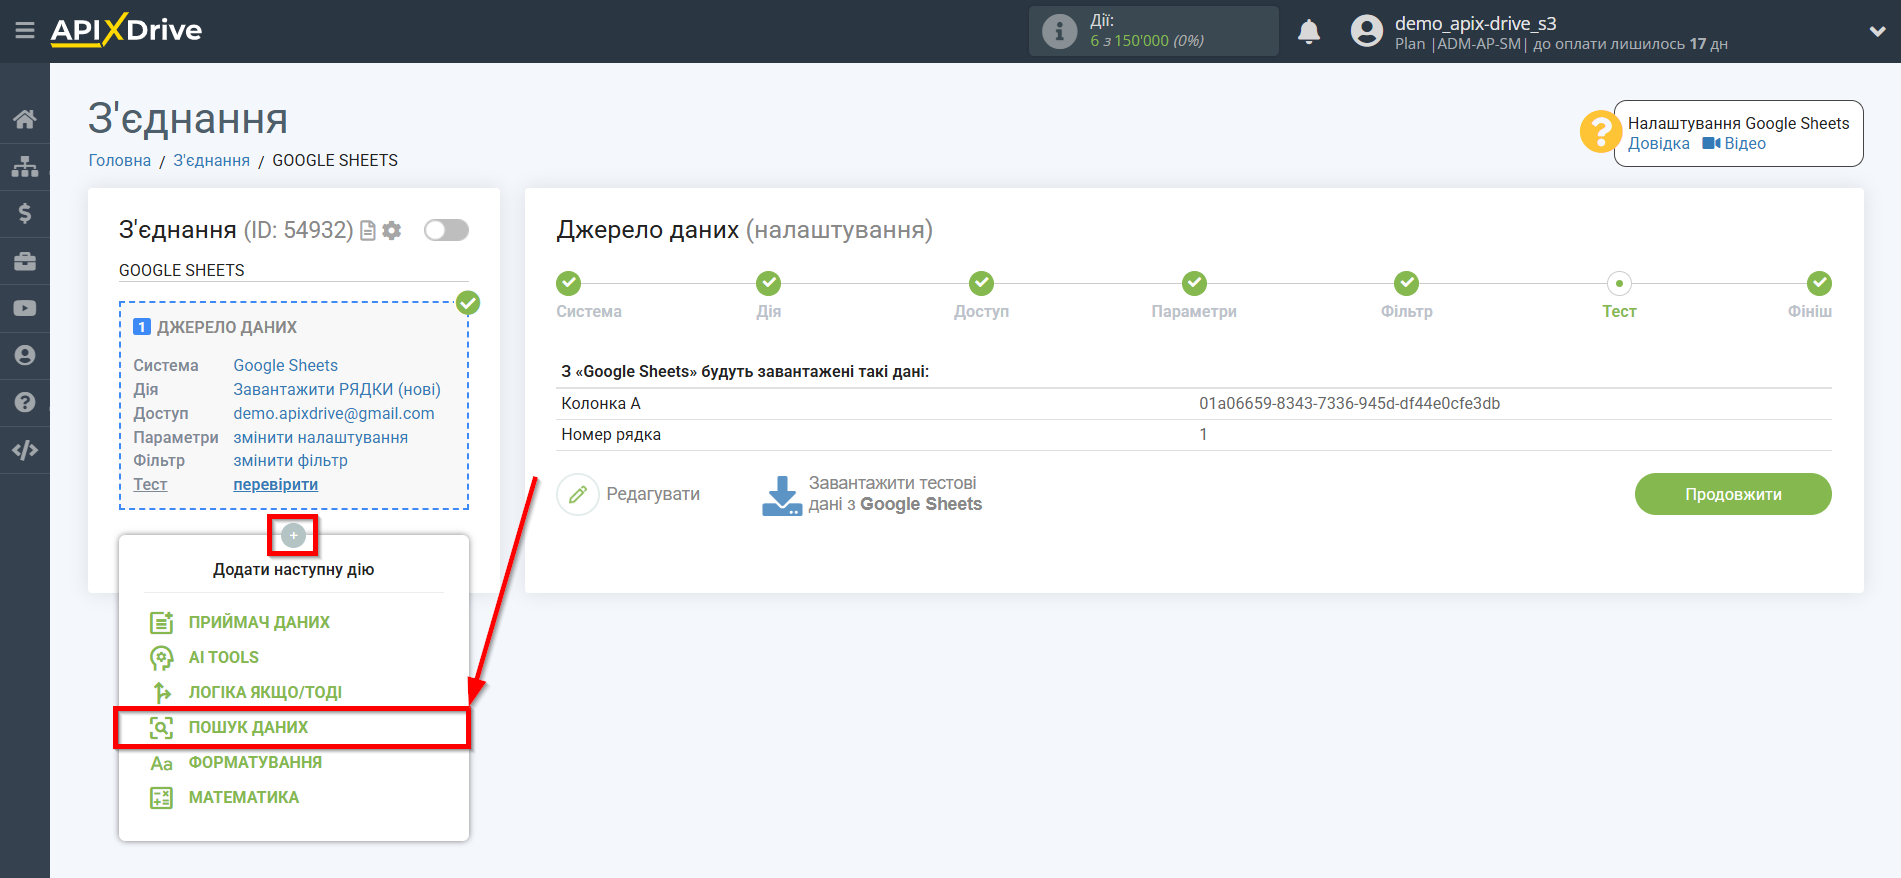The image size is (1901, 878).
Task: Open the notifications bell
Action: [x=1309, y=32]
